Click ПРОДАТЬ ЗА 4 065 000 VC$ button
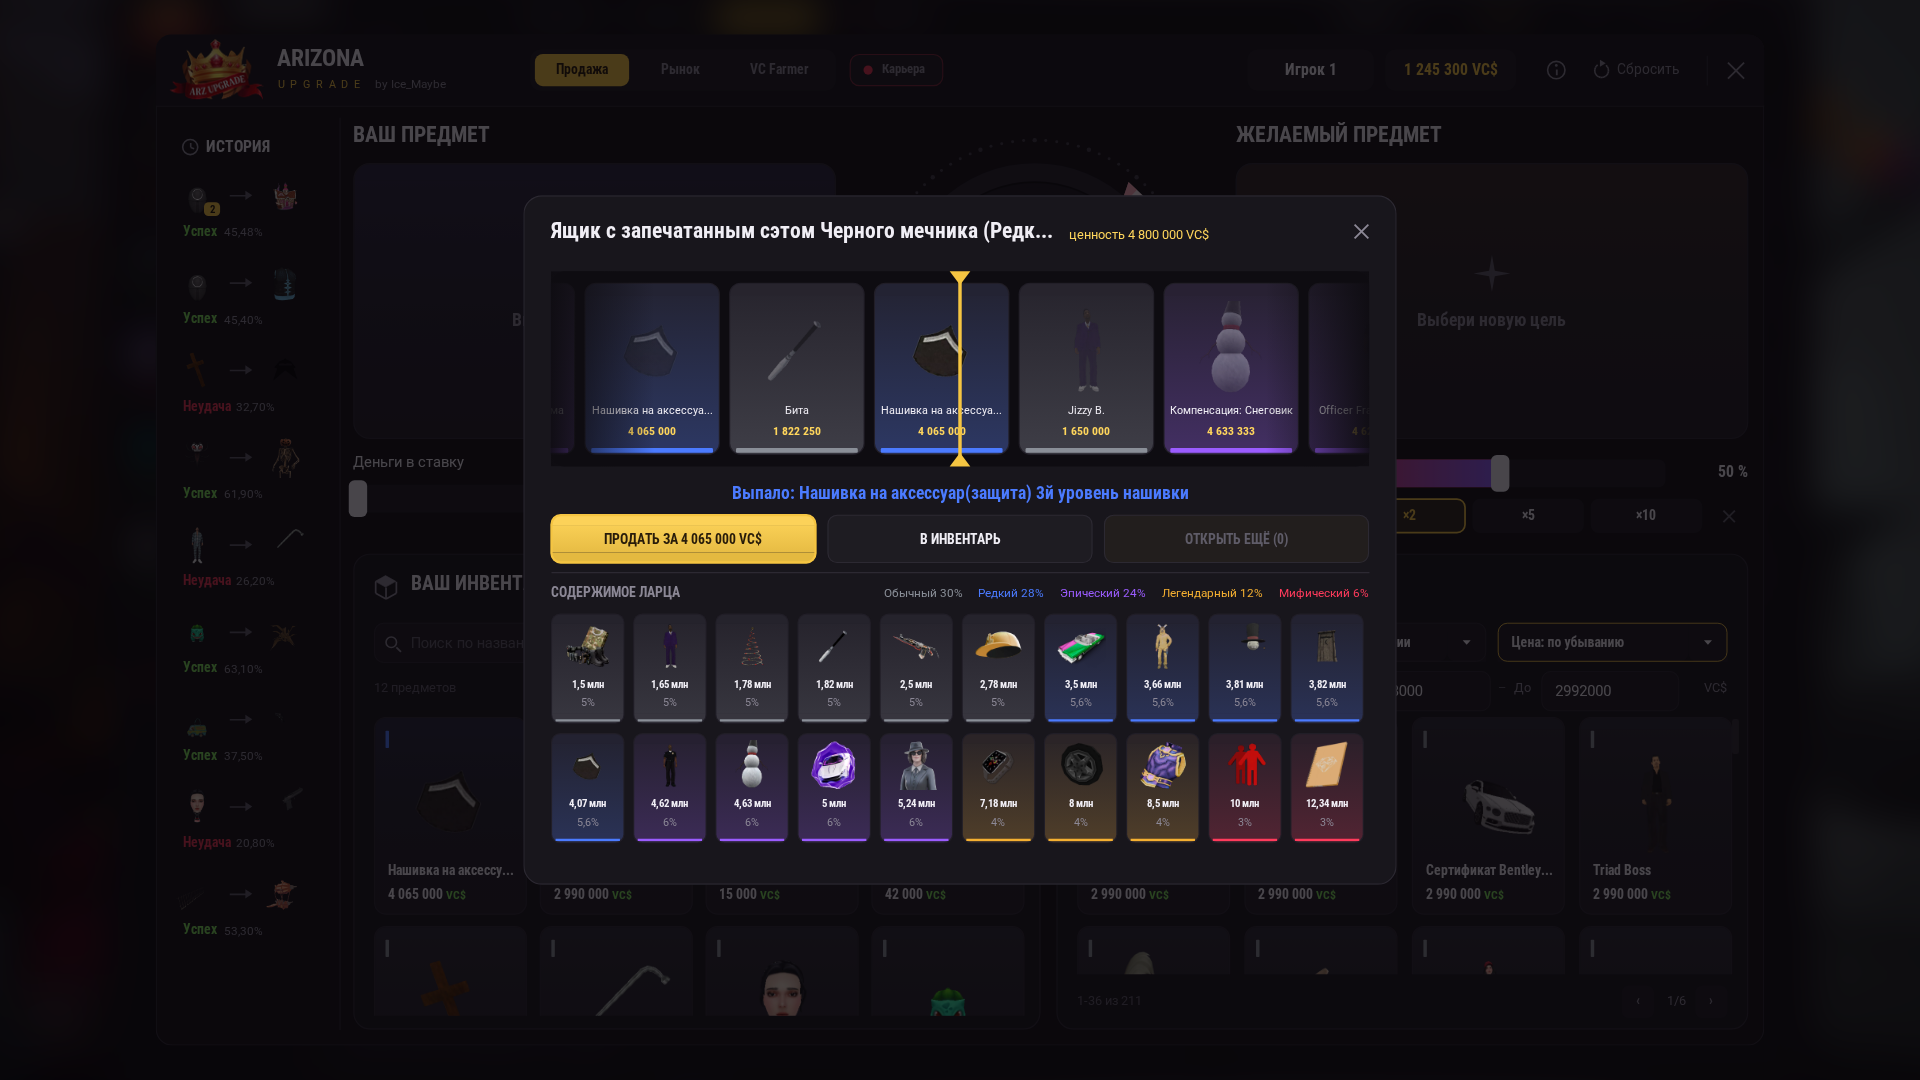Screen dimensions: 1920x1080 (683, 539)
